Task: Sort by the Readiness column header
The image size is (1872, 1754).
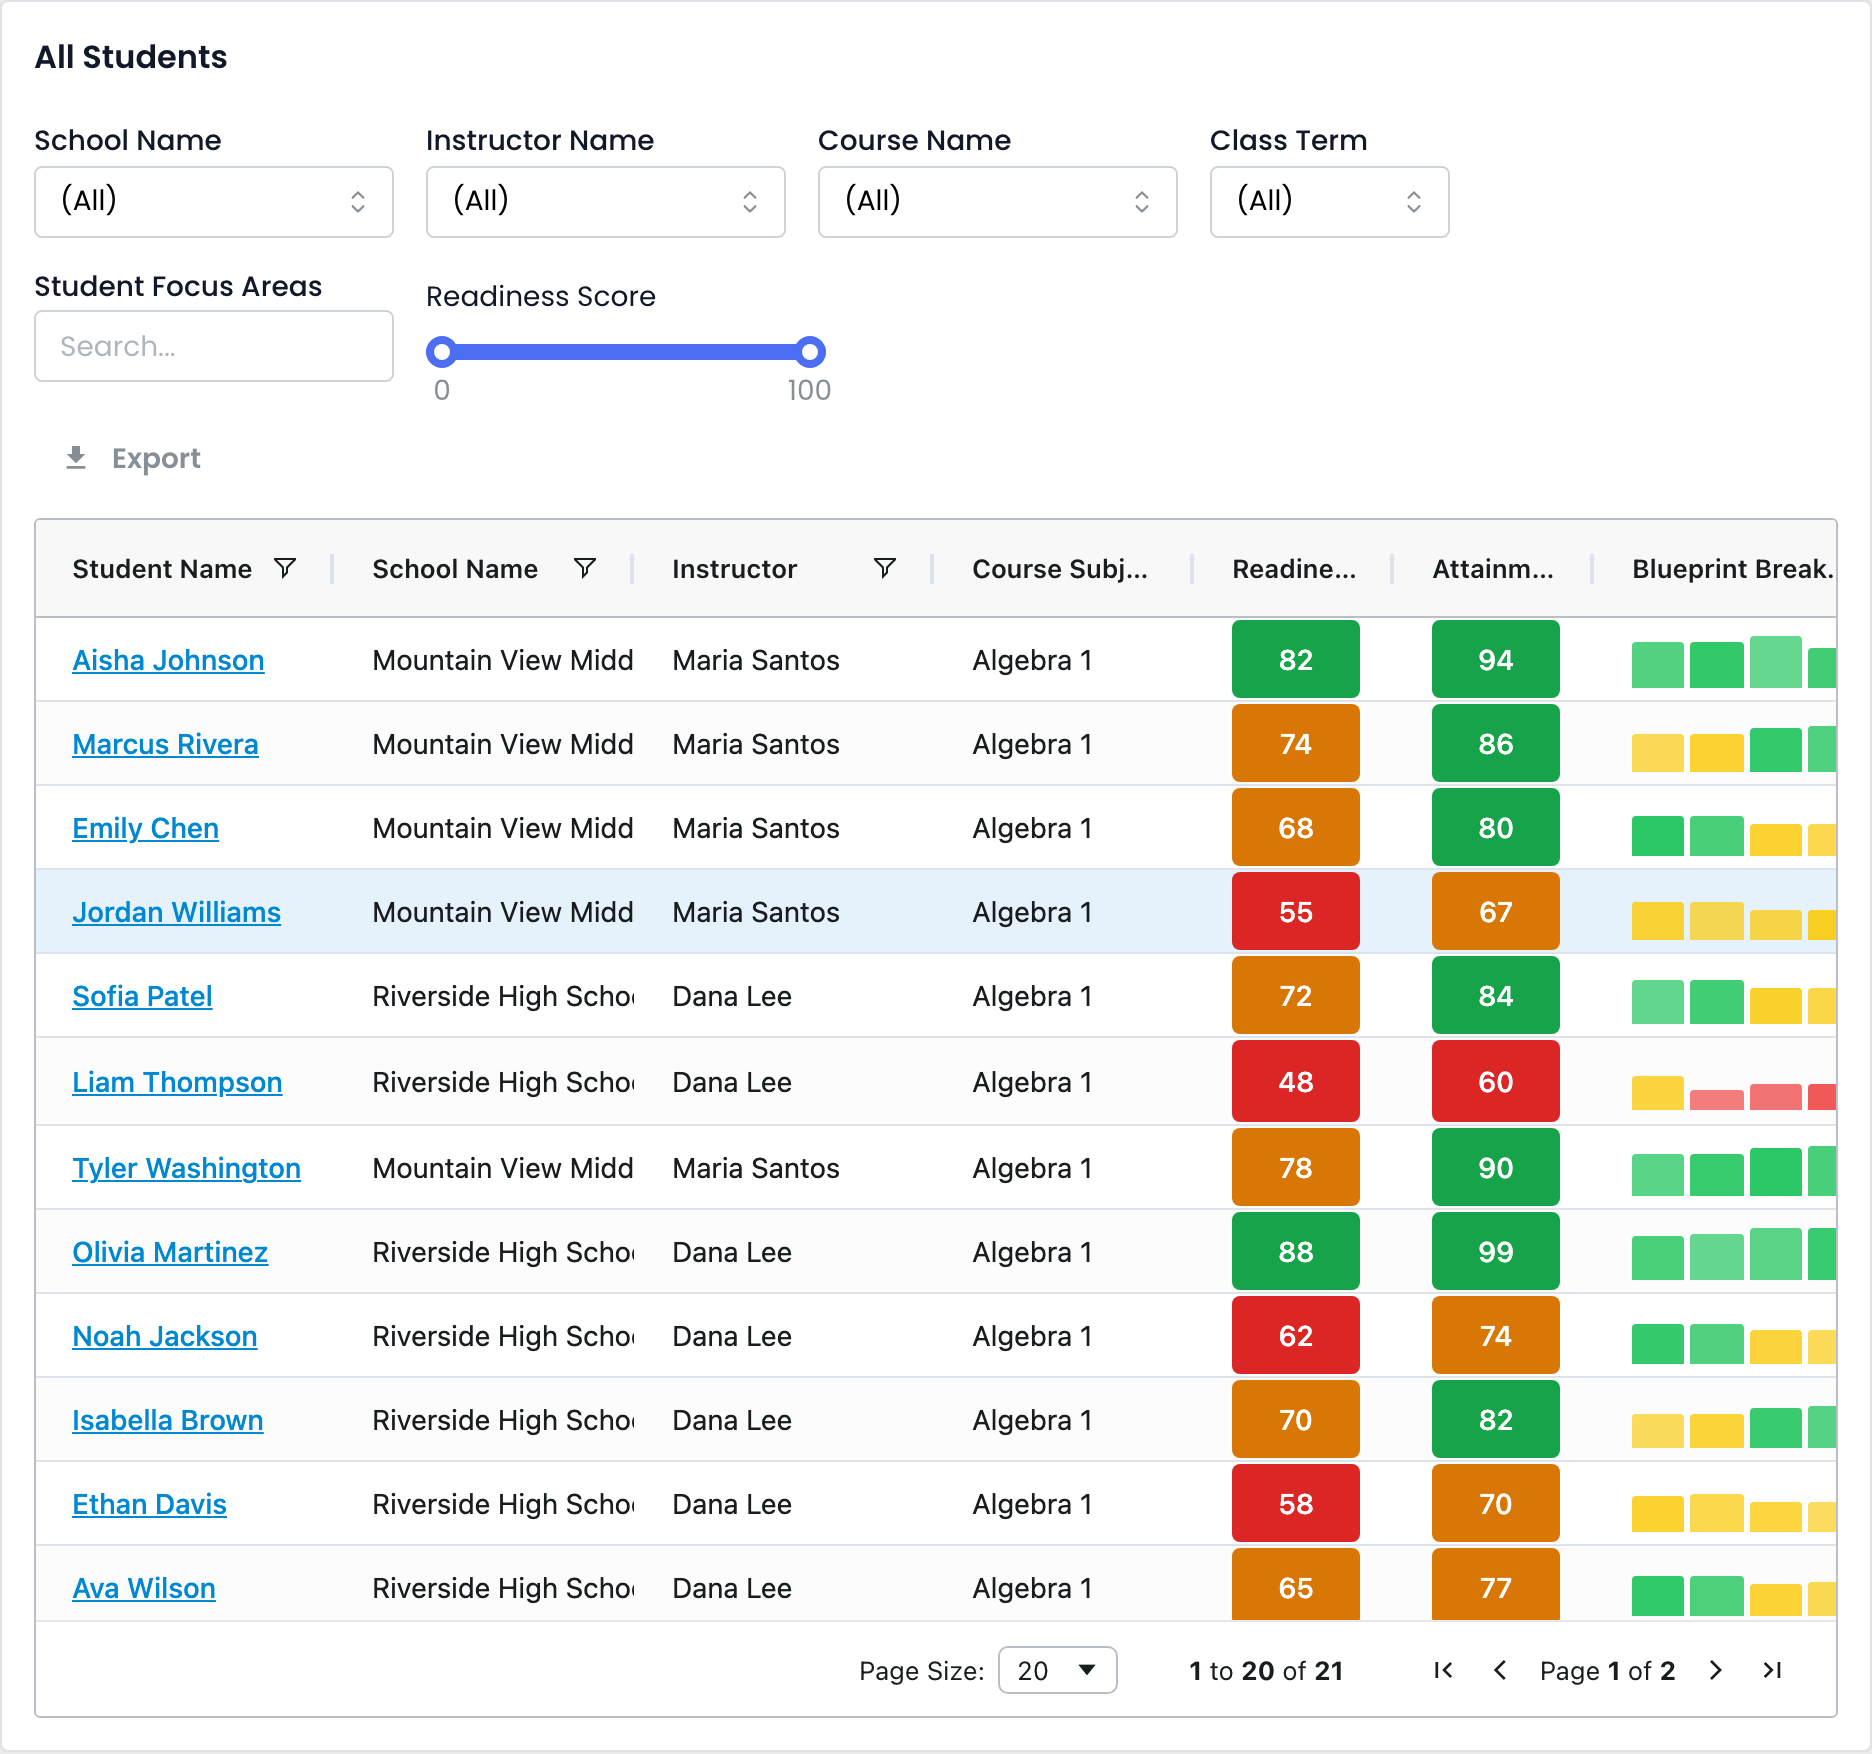Action: (x=1294, y=569)
